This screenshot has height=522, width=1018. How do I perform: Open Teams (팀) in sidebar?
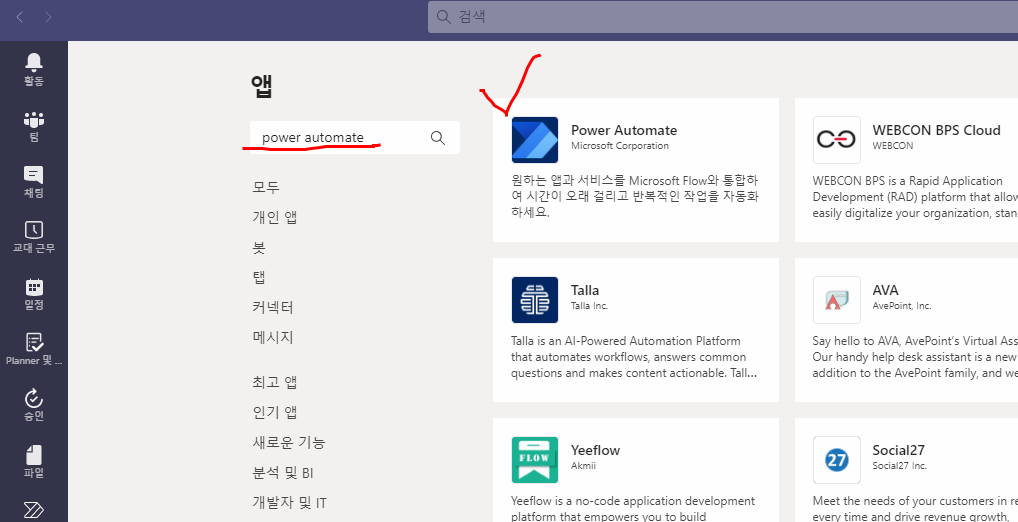coord(34,126)
